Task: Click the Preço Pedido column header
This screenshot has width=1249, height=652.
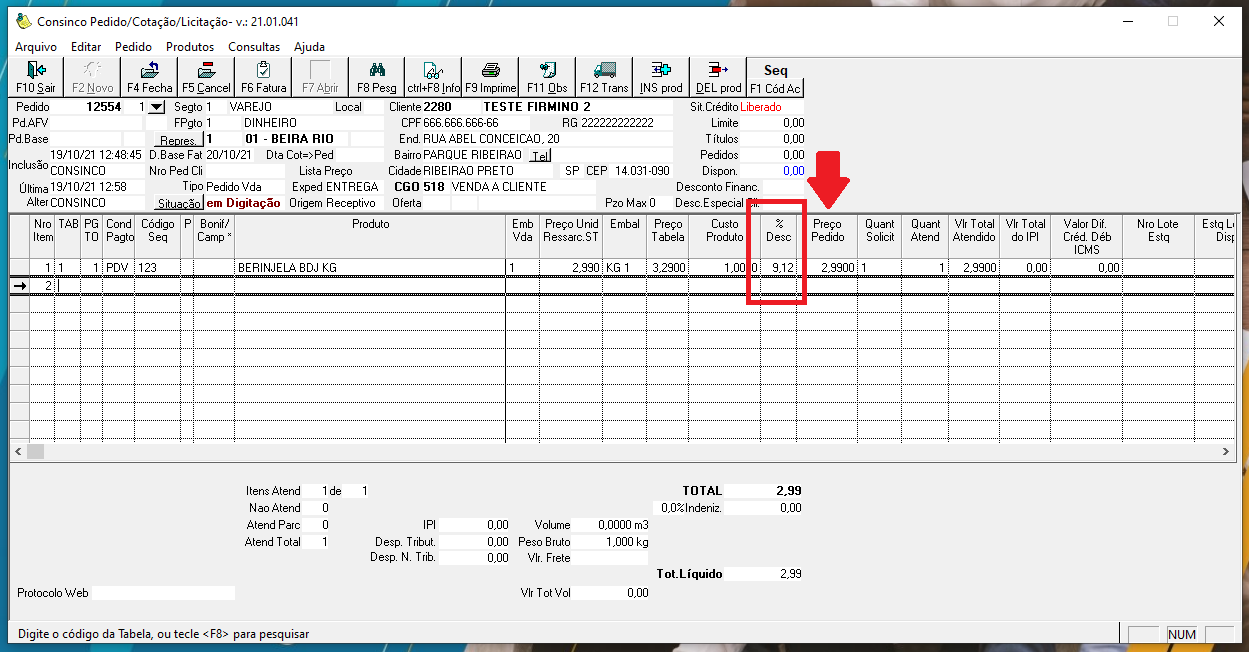Action: click(x=827, y=237)
